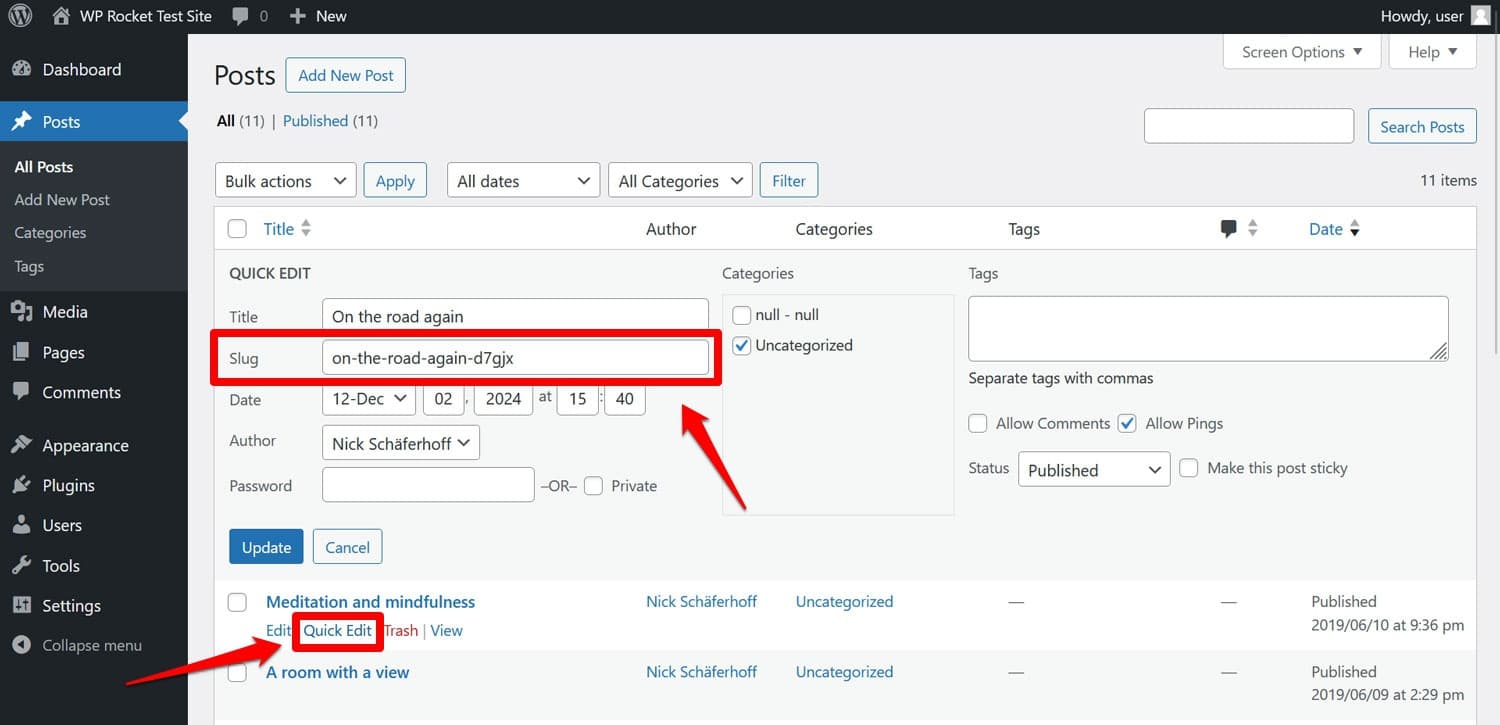Open Categories in sidebar submenu
The width and height of the screenshot is (1500, 725).
[50, 233]
